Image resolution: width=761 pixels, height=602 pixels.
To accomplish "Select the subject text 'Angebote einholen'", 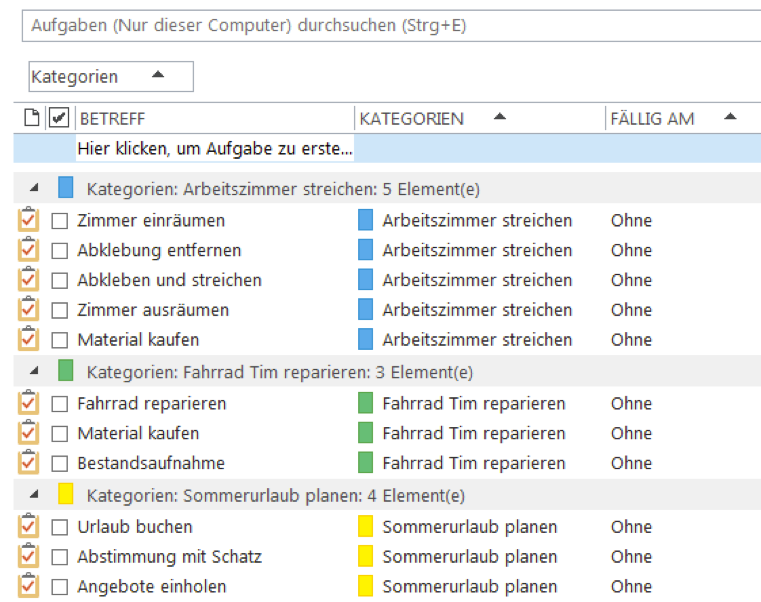I will [152, 586].
